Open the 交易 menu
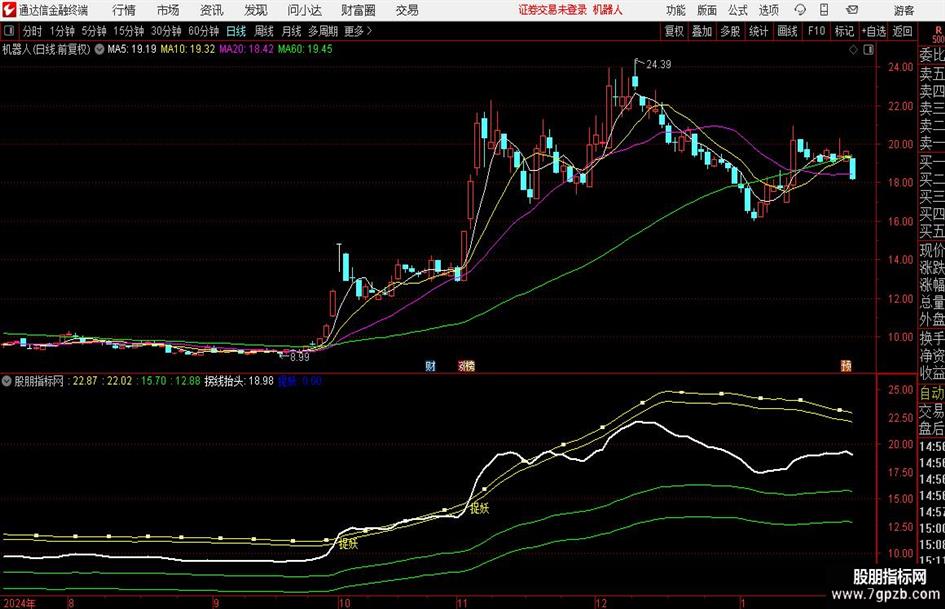The height and width of the screenshot is (609, 945). pyautogui.click(x=407, y=10)
